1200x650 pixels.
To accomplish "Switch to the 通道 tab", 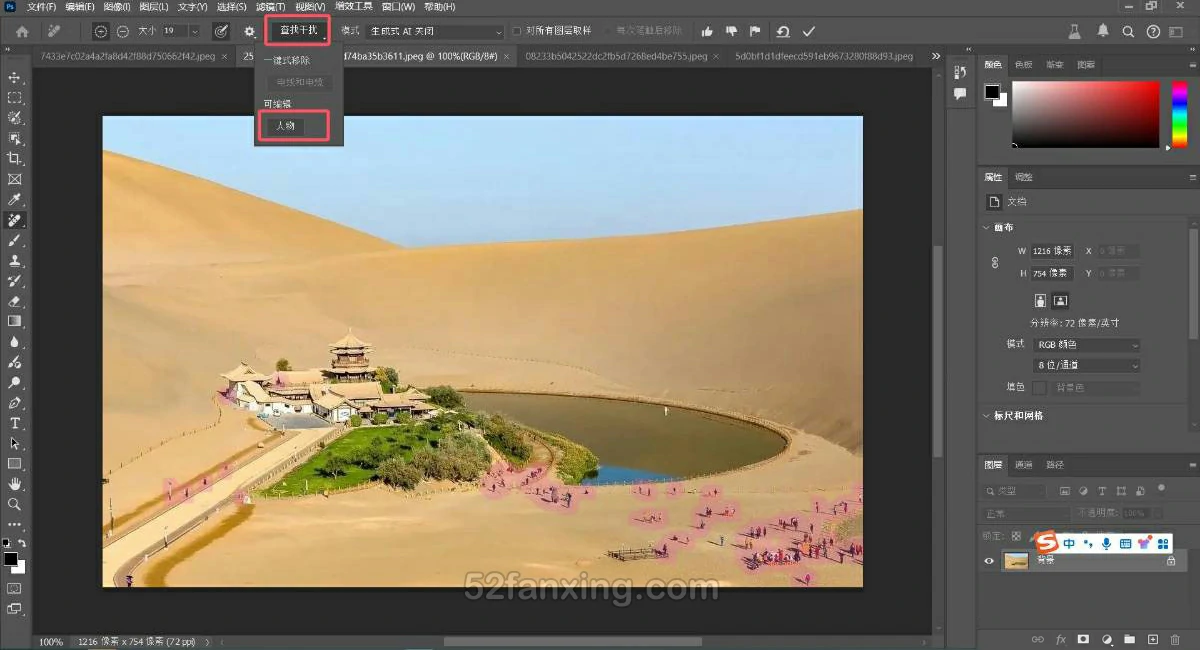I will tap(1024, 465).
